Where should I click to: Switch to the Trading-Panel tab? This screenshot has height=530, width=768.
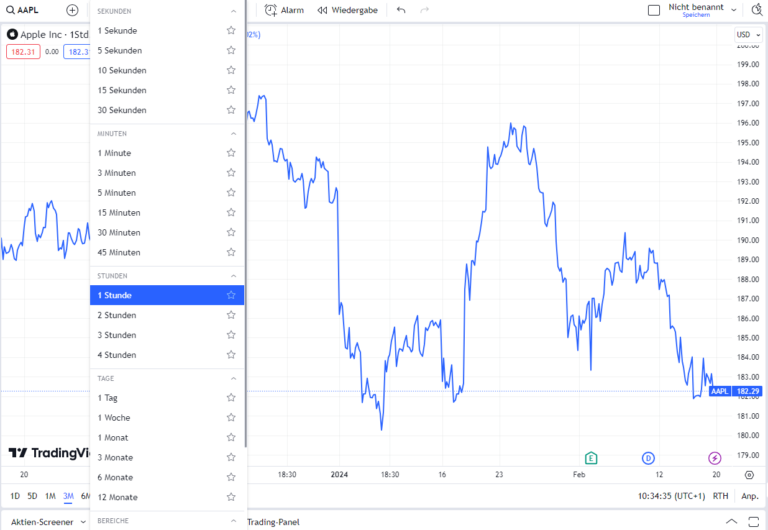[x=273, y=522]
